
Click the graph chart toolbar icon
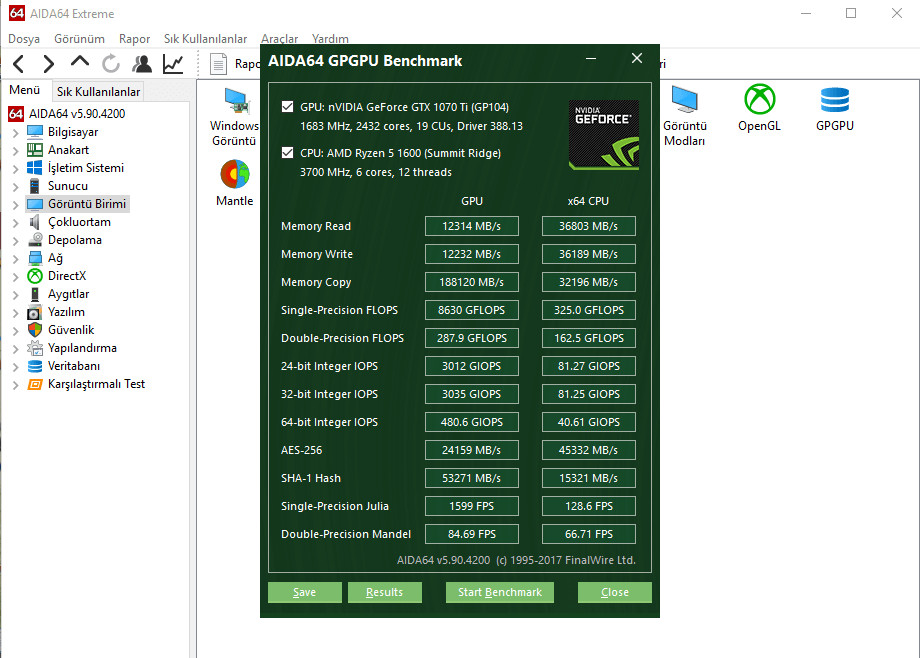coord(173,65)
